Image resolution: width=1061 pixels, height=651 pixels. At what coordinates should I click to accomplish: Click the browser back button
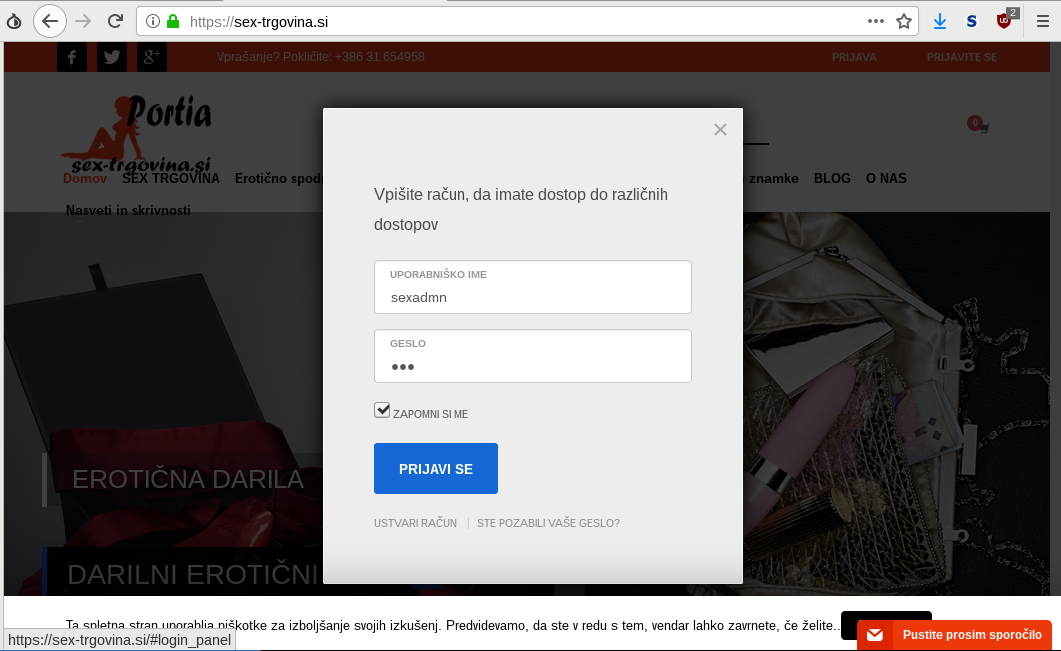click(x=49, y=21)
